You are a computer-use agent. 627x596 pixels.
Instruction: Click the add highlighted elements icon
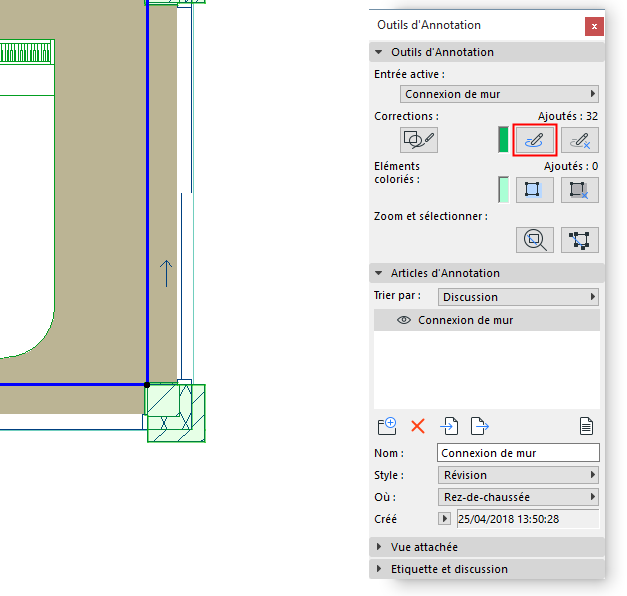click(535, 190)
